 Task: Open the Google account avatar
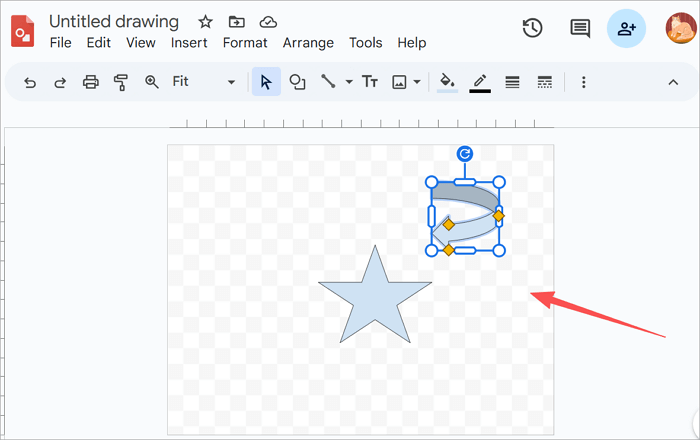click(x=681, y=28)
